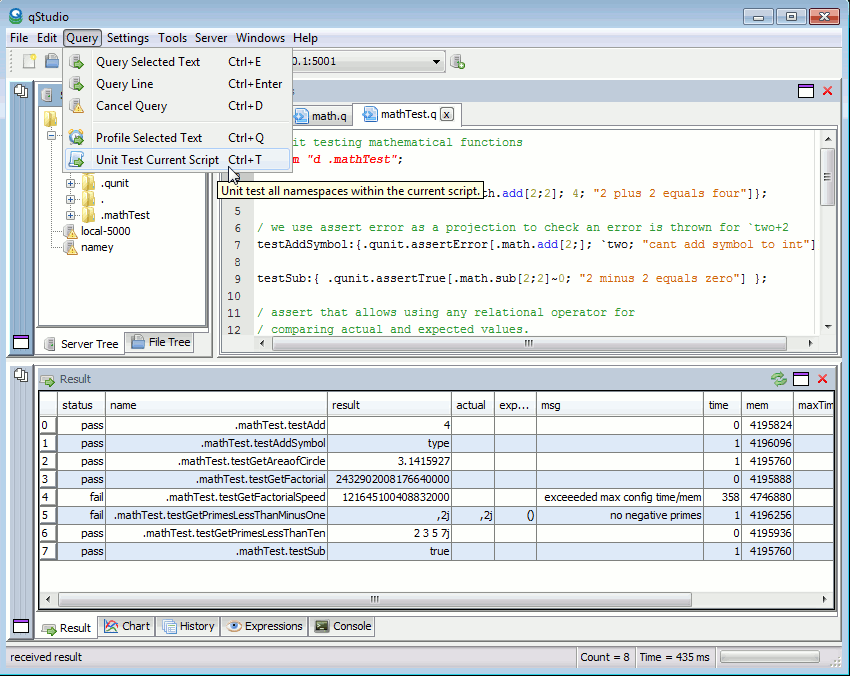The height and width of the screenshot is (676, 850).
Task: Switch to the Console tab
Action: coord(343,626)
